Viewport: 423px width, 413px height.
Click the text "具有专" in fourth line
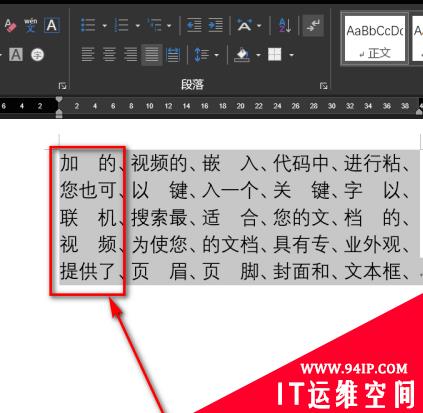pyautogui.click(x=301, y=244)
